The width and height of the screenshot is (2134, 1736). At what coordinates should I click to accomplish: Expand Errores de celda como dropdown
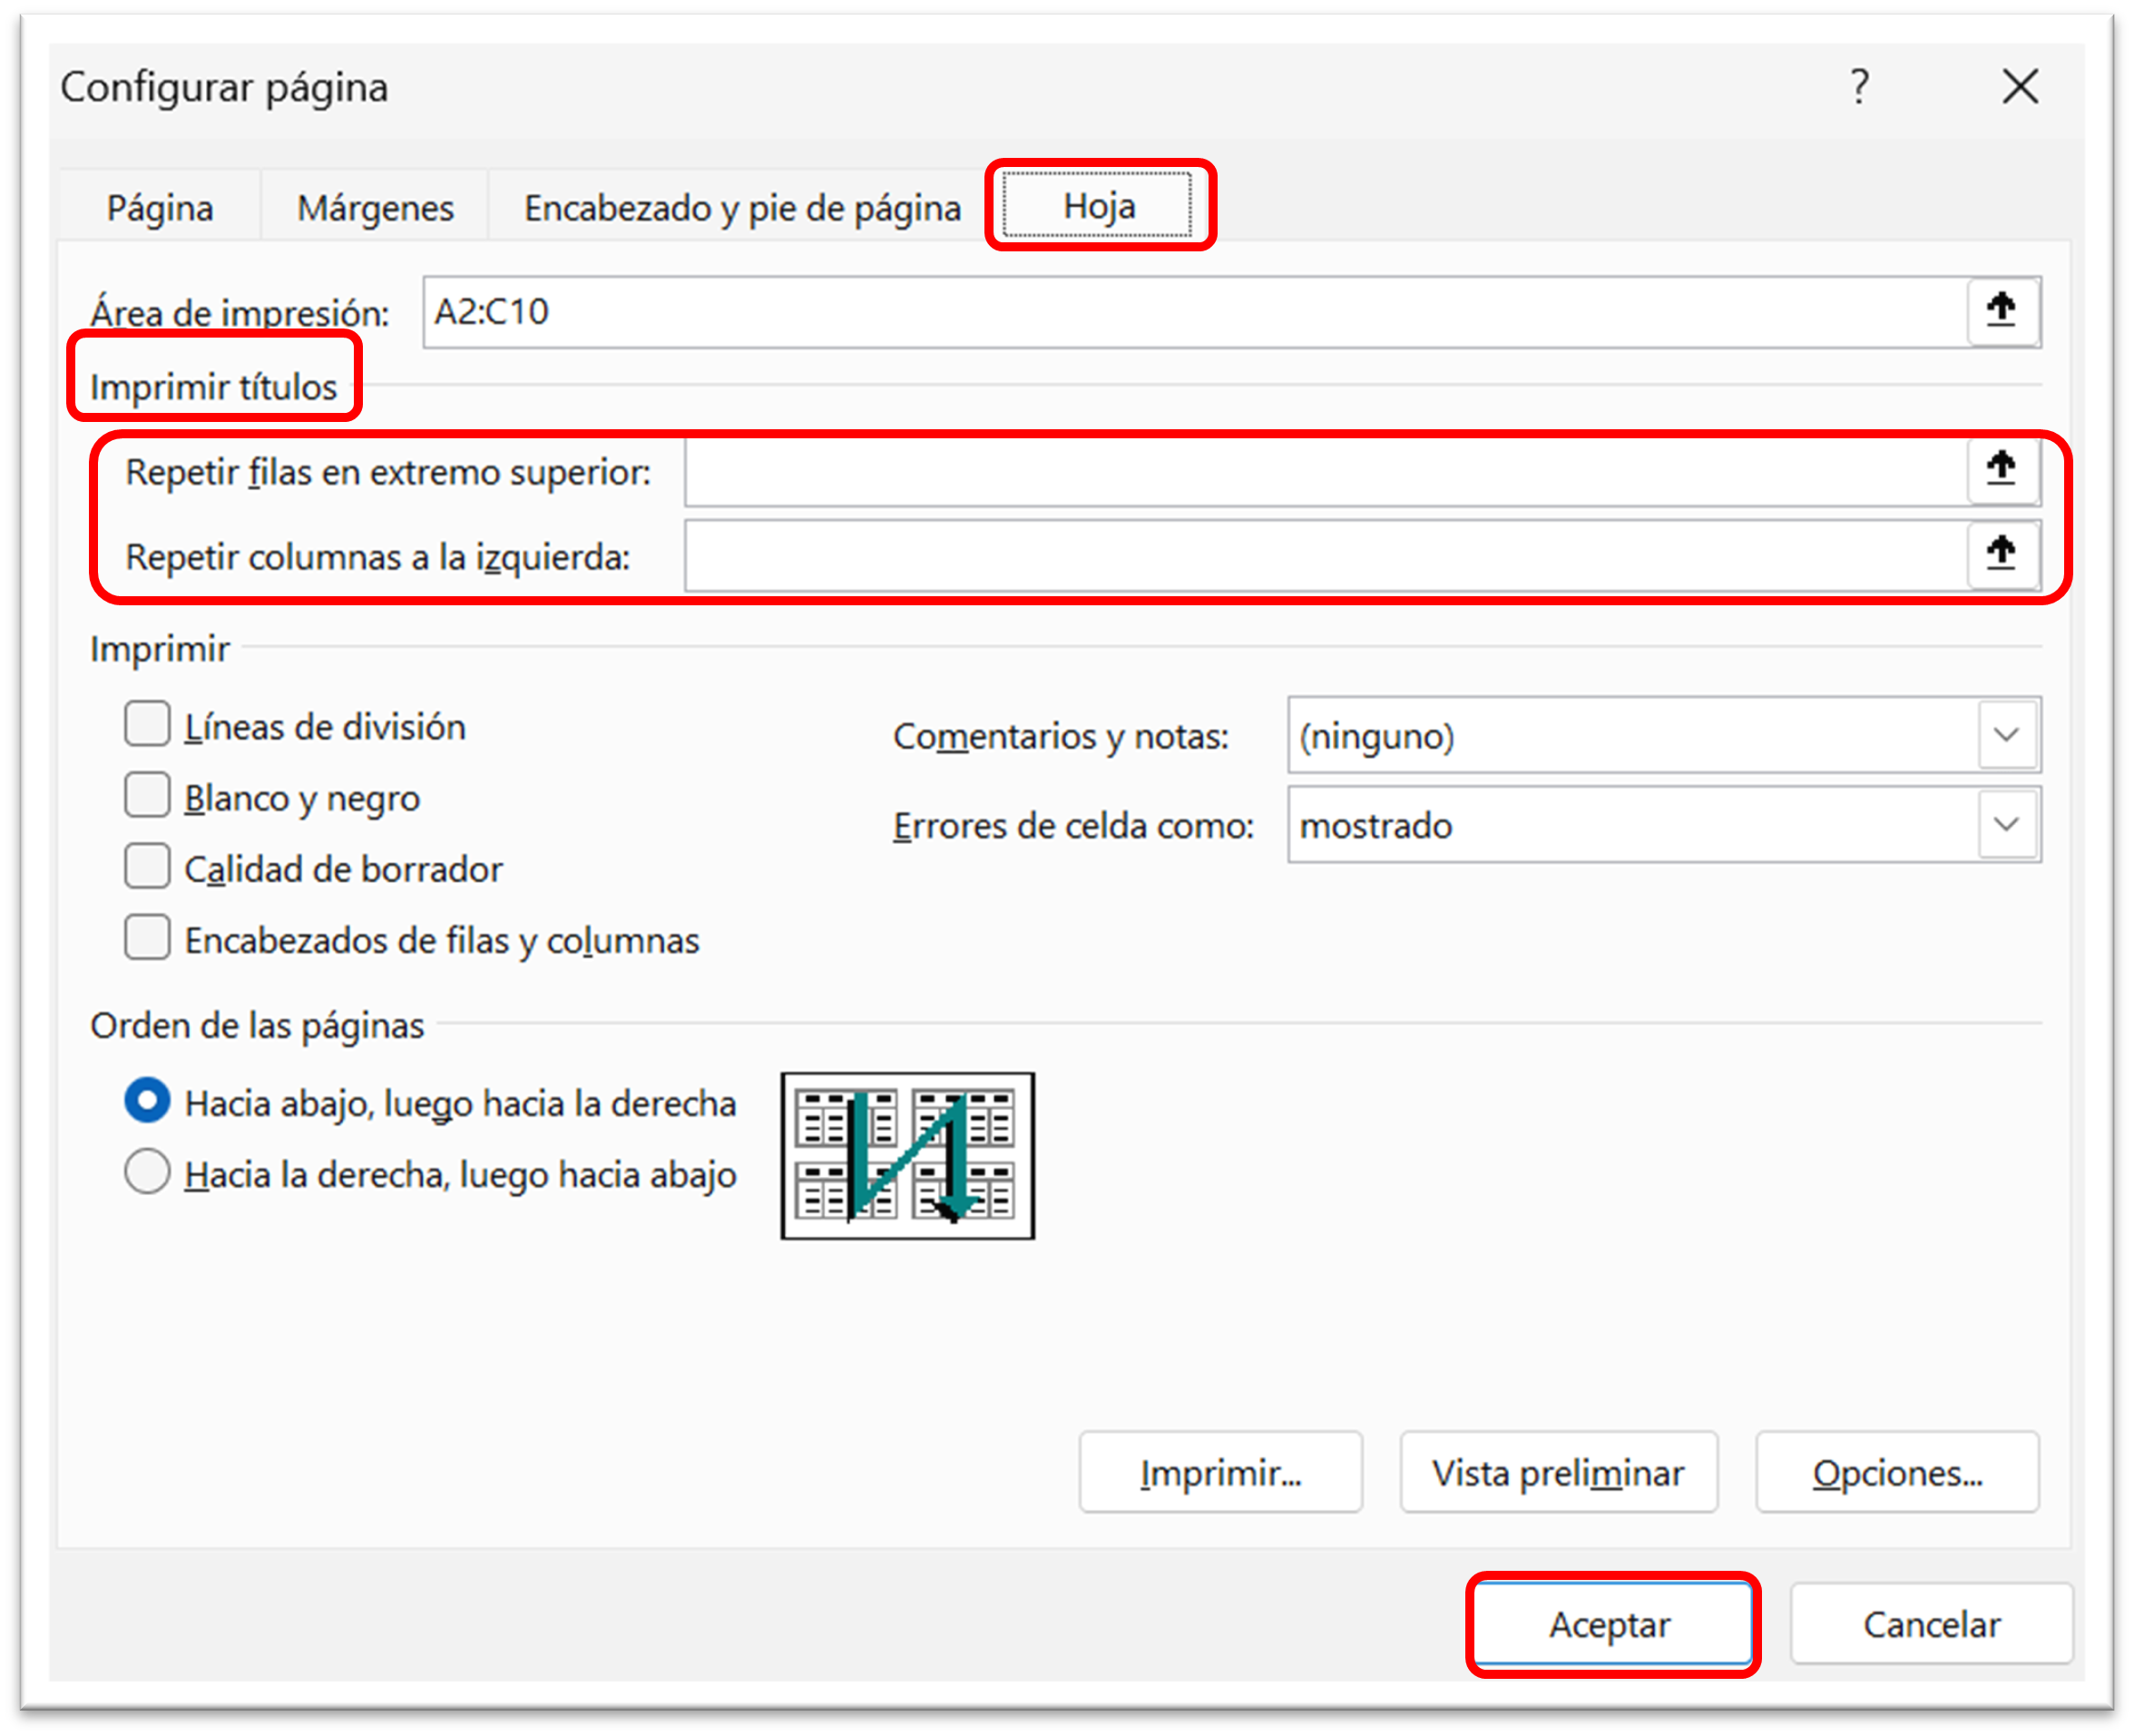click(x=2006, y=825)
